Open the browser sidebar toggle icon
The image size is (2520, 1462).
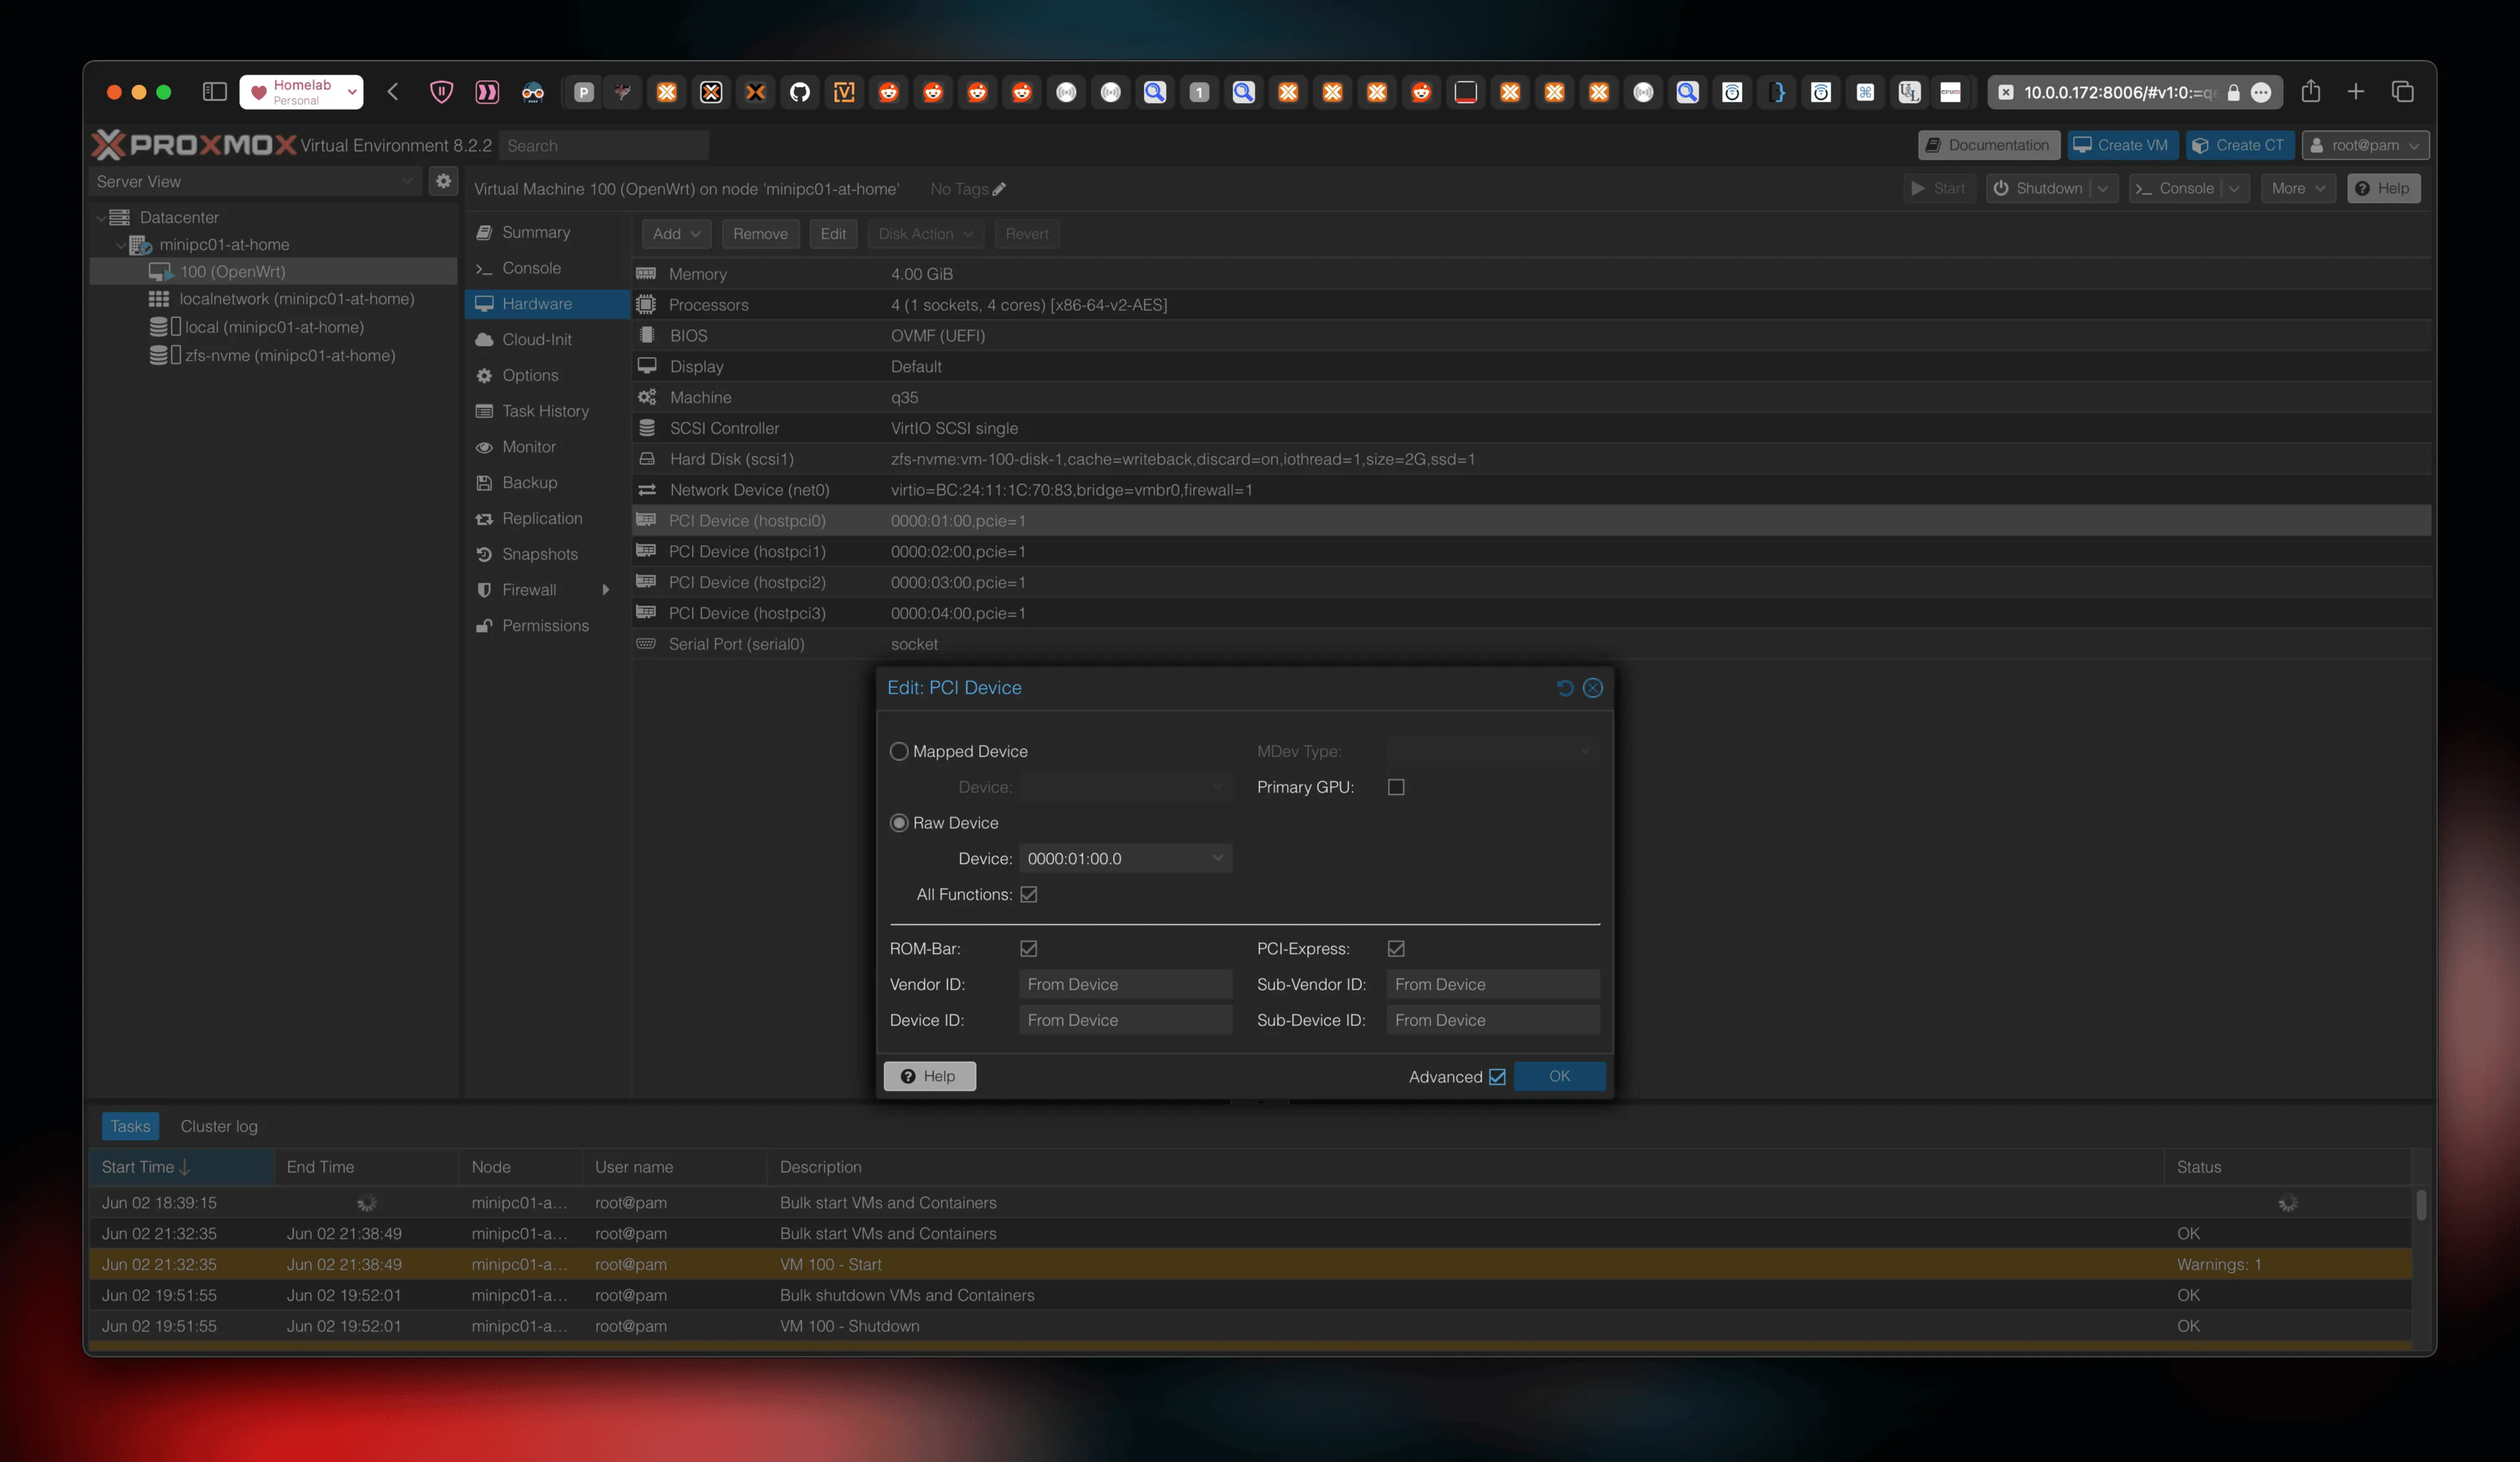pyautogui.click(x=214, y=92)
